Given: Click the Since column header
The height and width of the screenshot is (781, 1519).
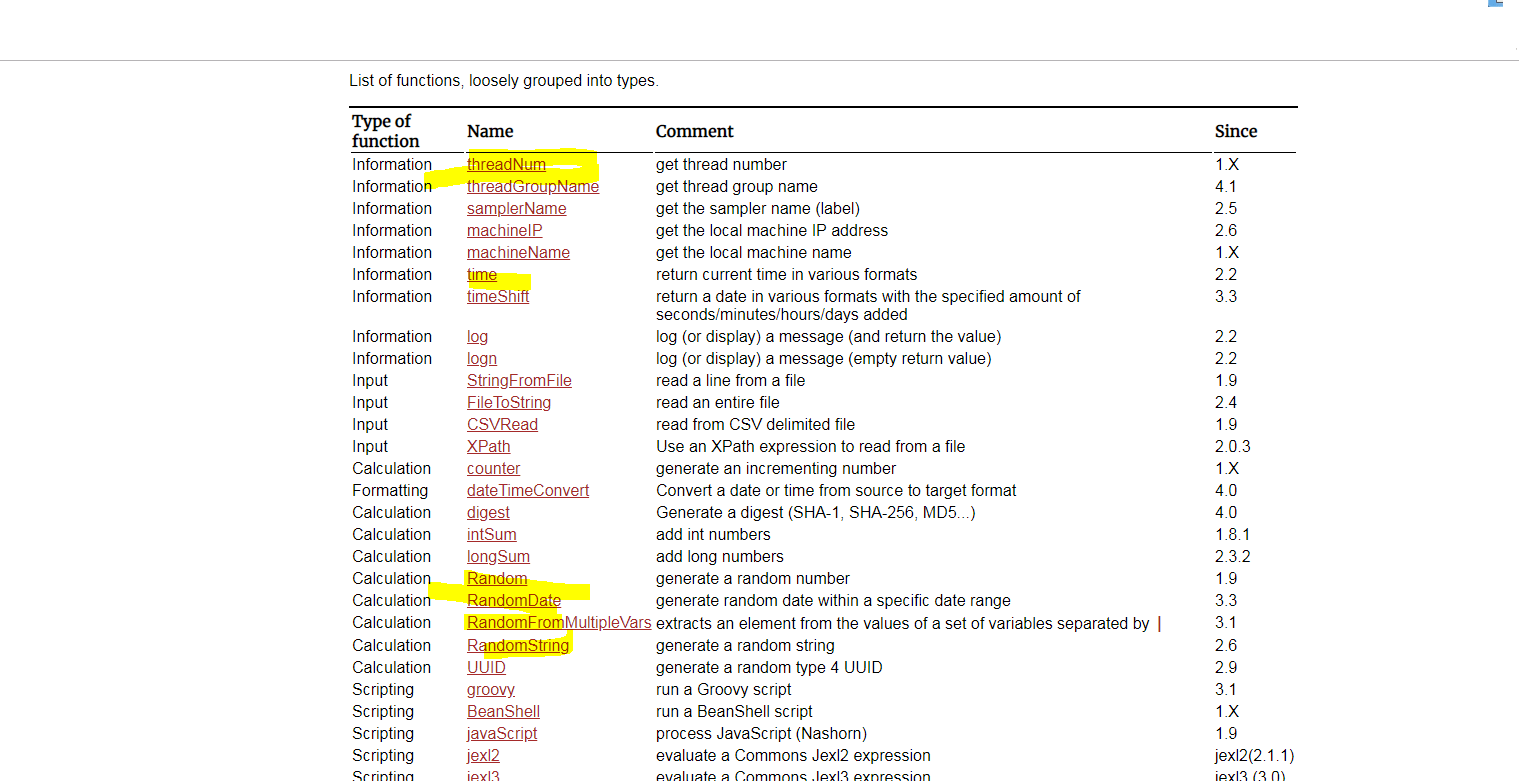Looking at the screenshot, I should (x=1236, y=131).
